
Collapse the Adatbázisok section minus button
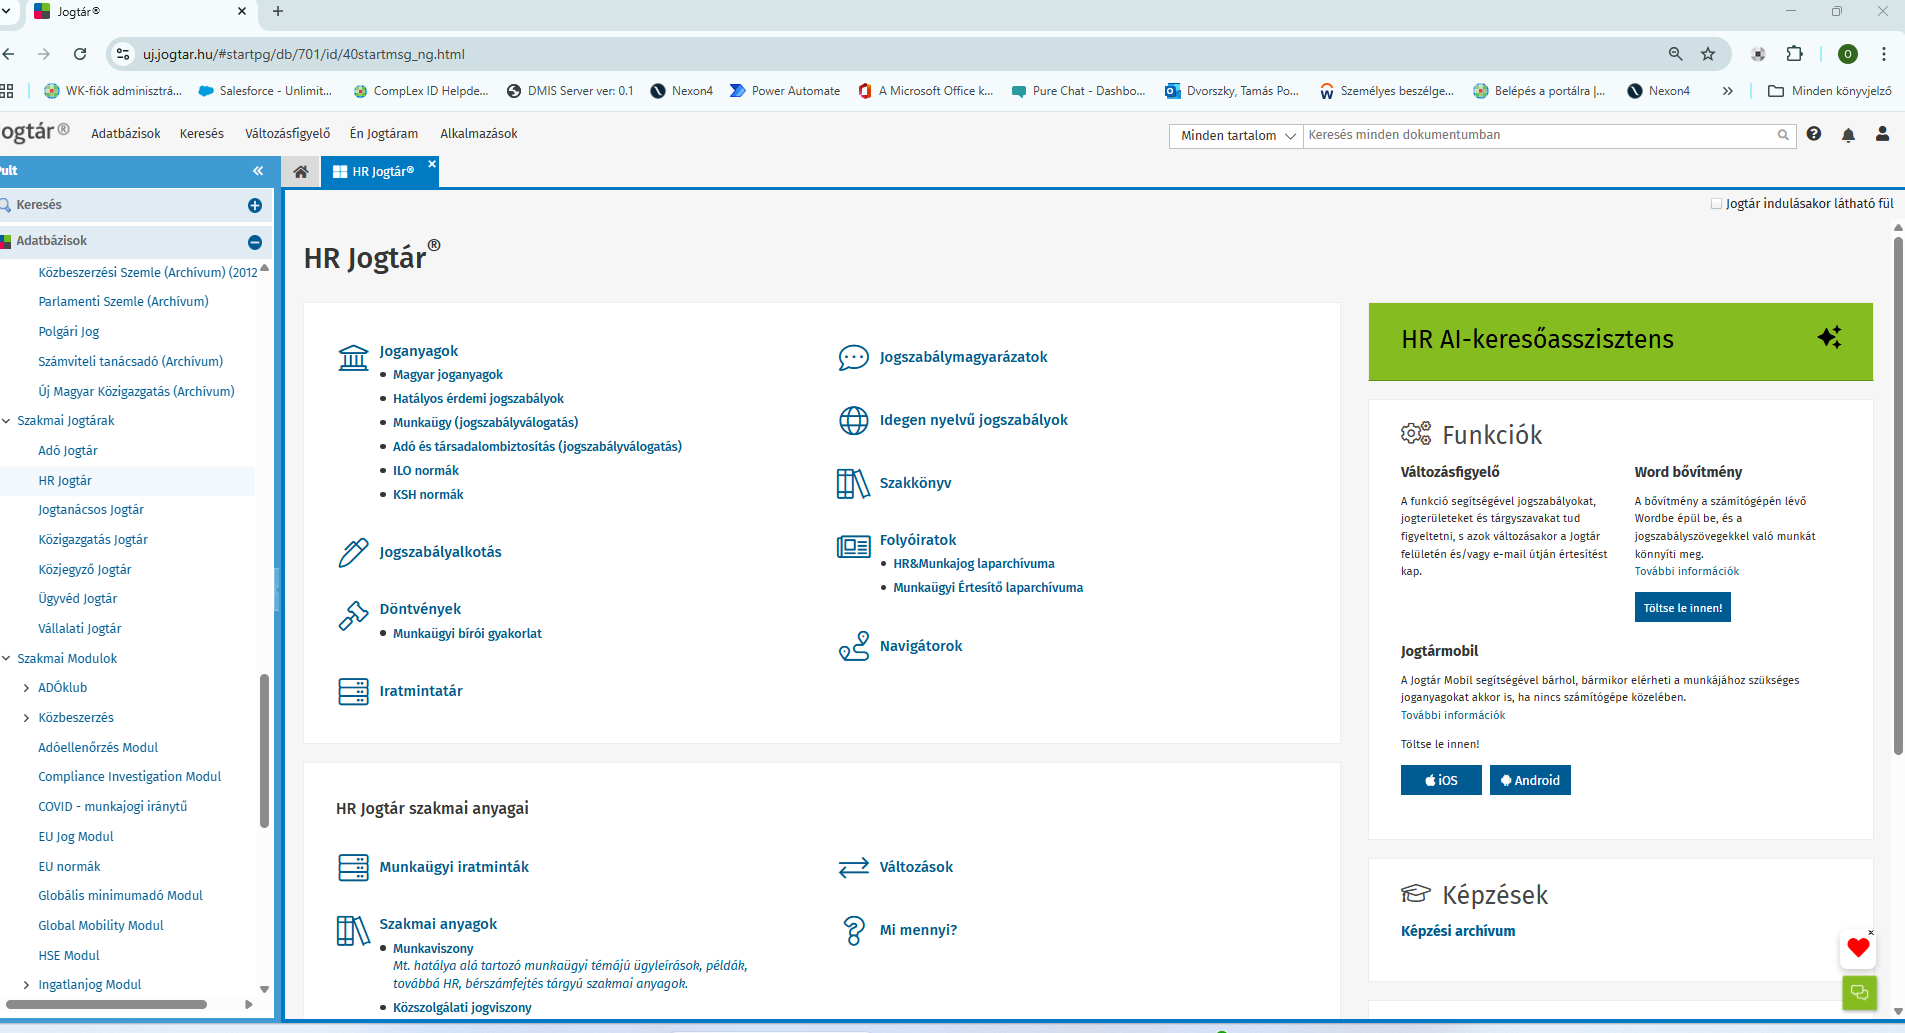pyautogui.click(x=255, y=242)
